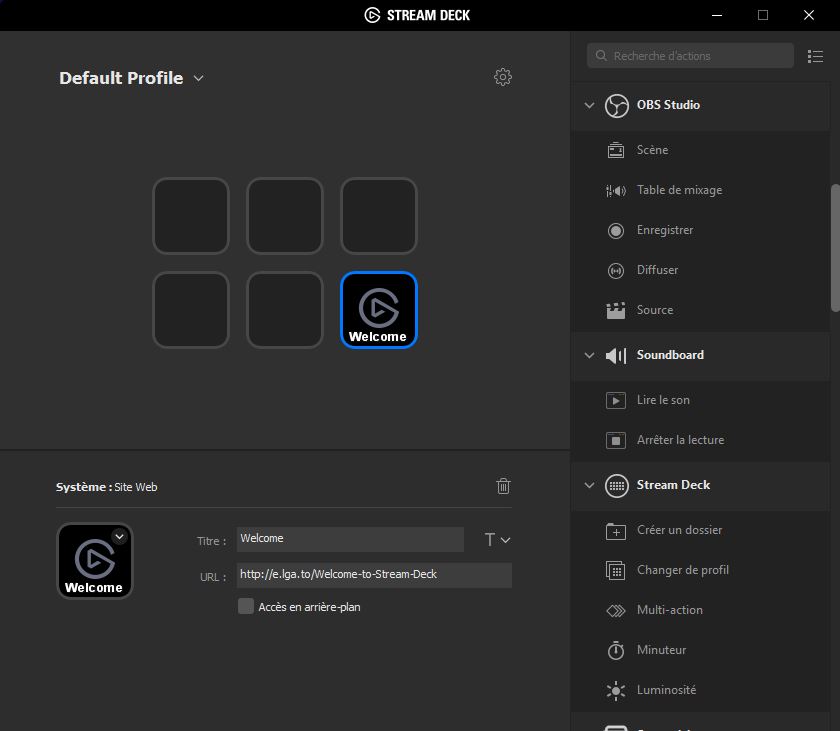Select the Multi-action icon
Image resolution: width=840 pixels, height=731 pixels.
click(x=616, y=611)
